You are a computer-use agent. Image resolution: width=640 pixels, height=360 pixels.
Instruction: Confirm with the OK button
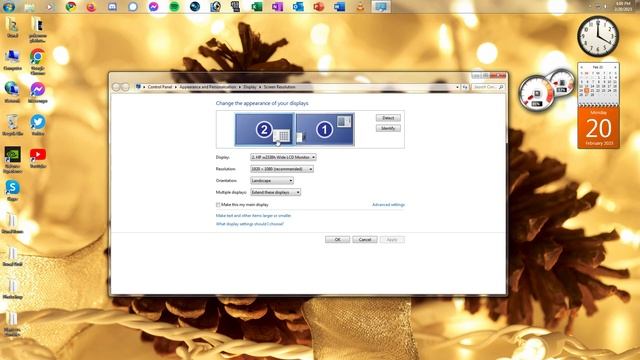(x=337, y=240)
